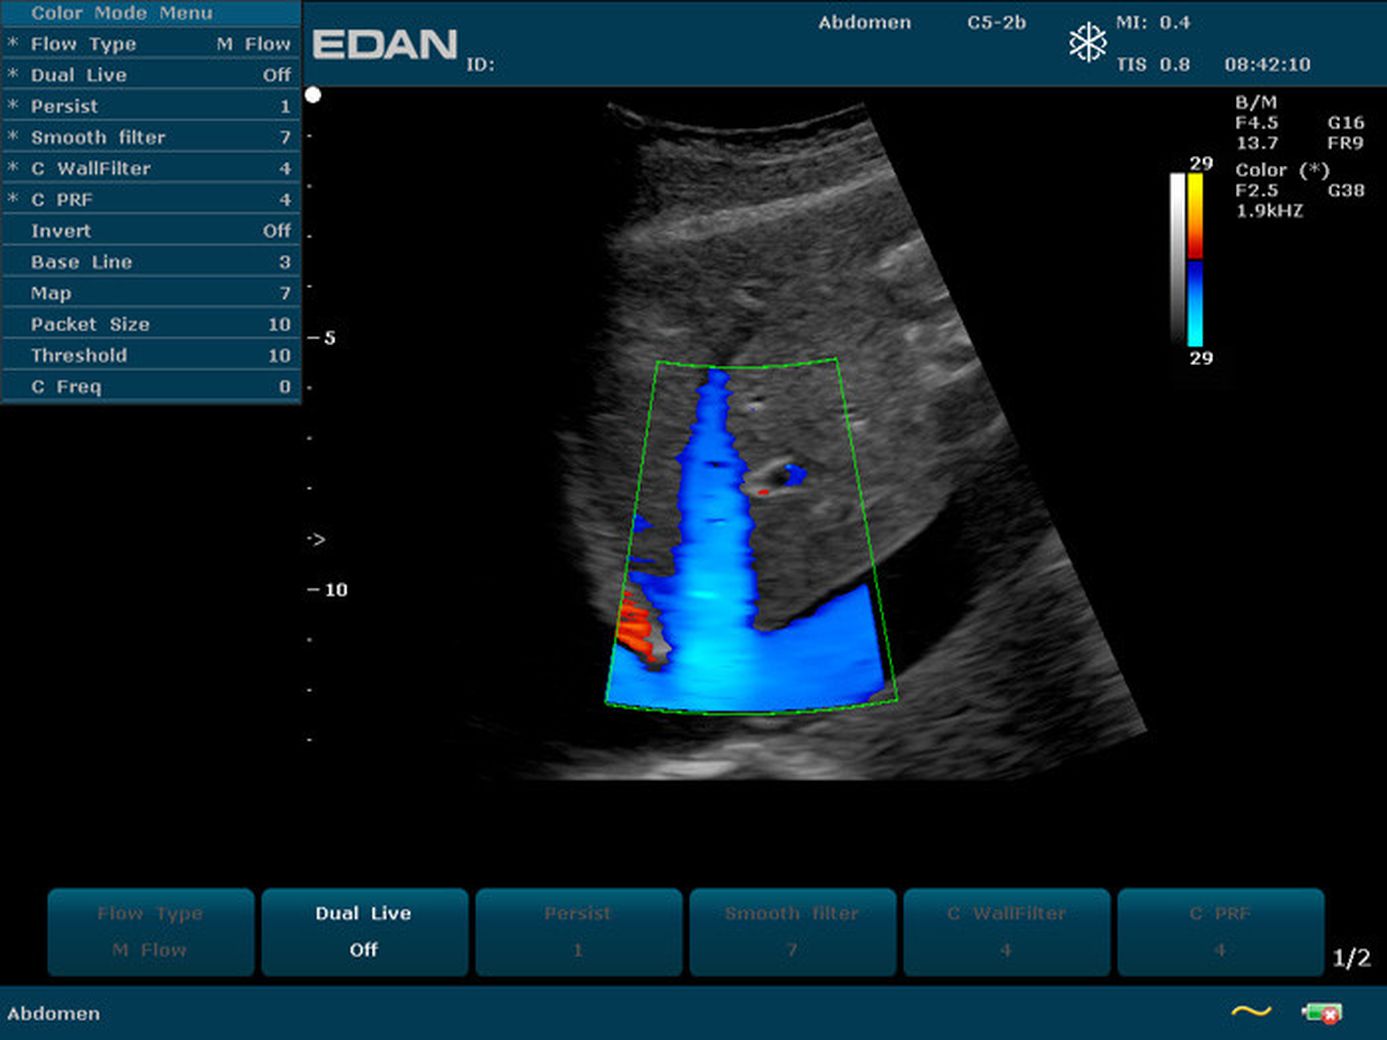Select the Threshold menu row
This screenshot has width=1387, height=1040.
(x=150, y=355)
